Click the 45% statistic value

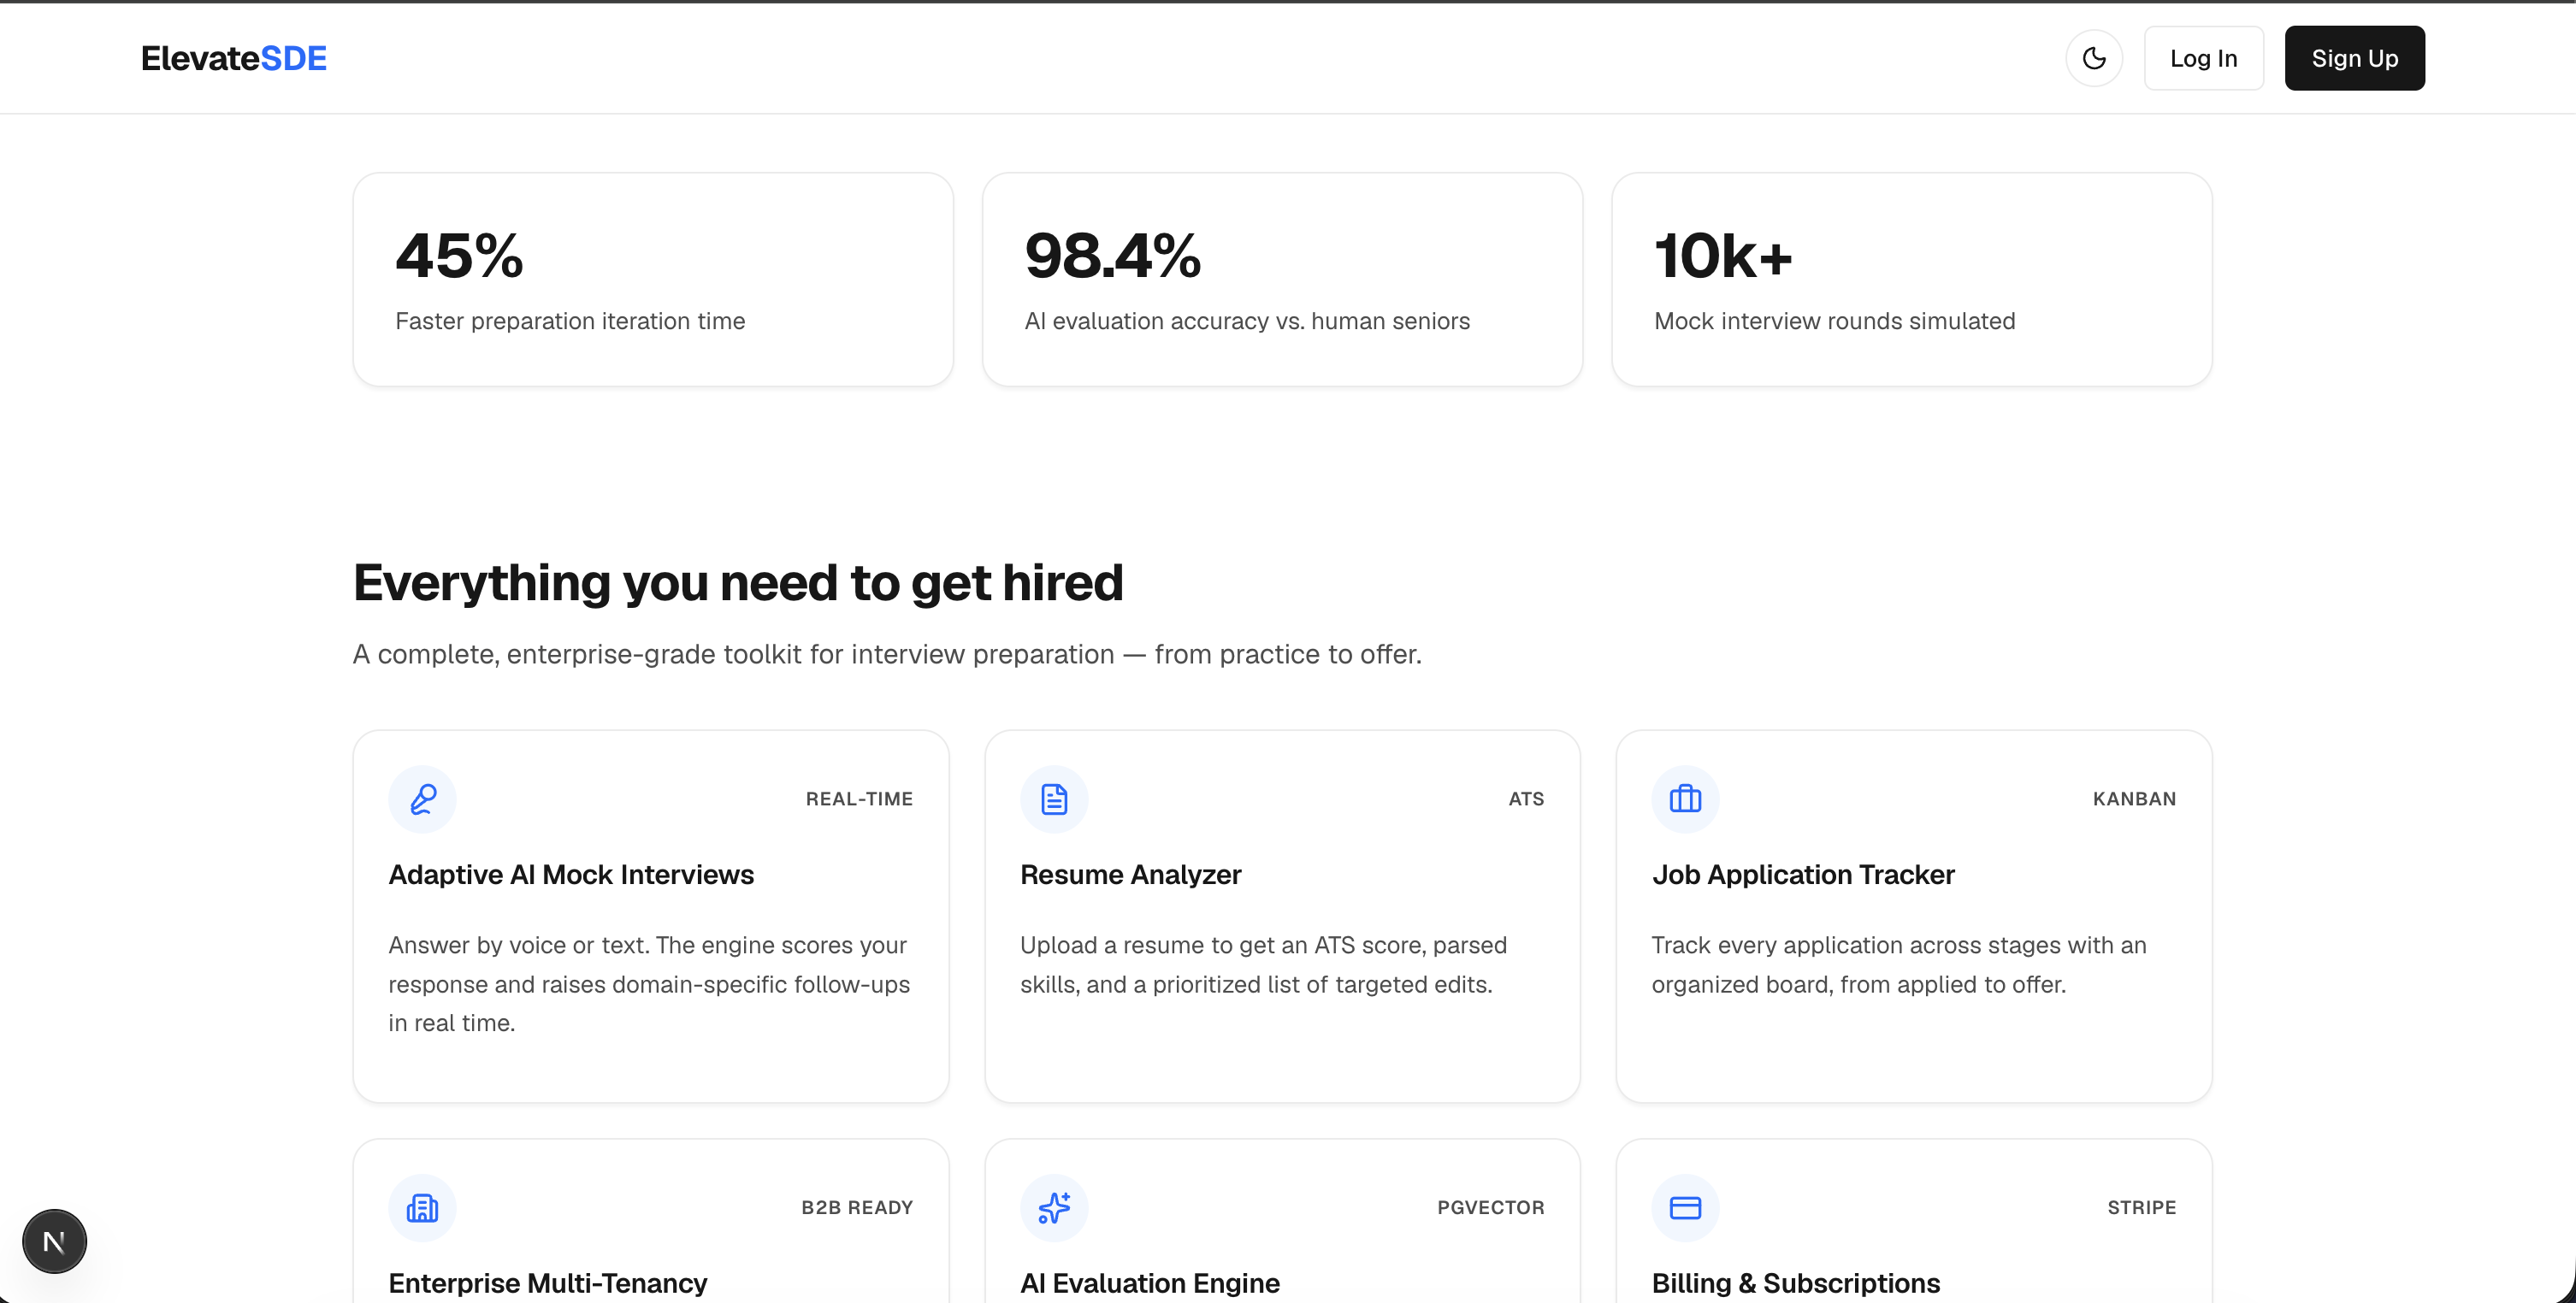coord(459,256)
